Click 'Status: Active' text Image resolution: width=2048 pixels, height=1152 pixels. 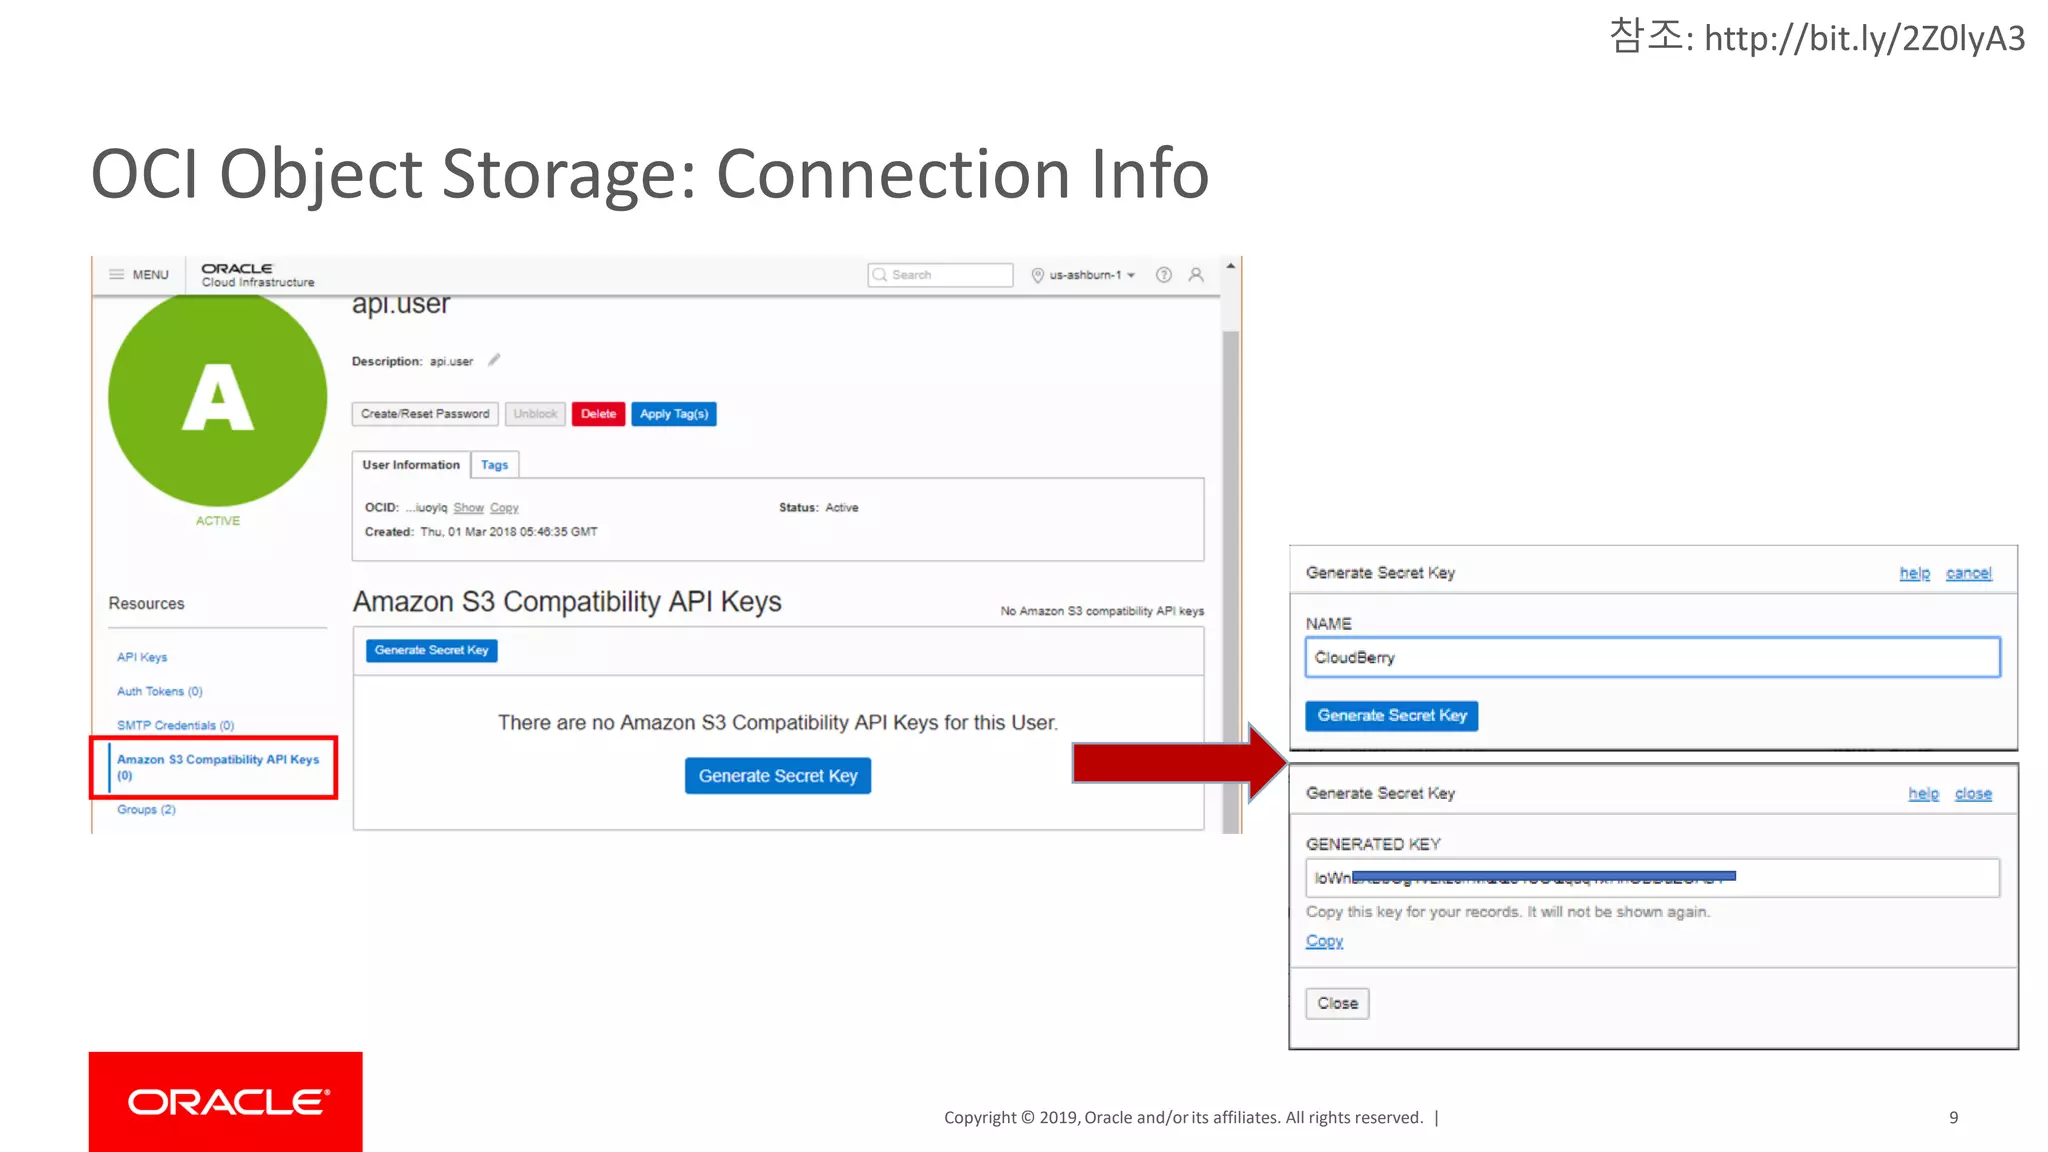pos(818,508)
